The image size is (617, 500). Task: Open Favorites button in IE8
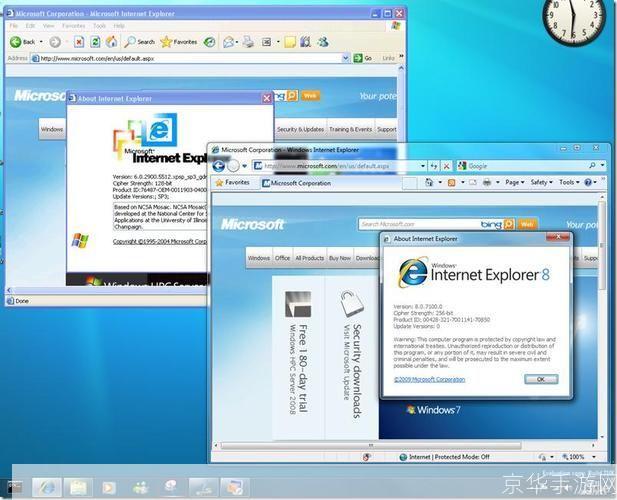[x=233, y=183]
